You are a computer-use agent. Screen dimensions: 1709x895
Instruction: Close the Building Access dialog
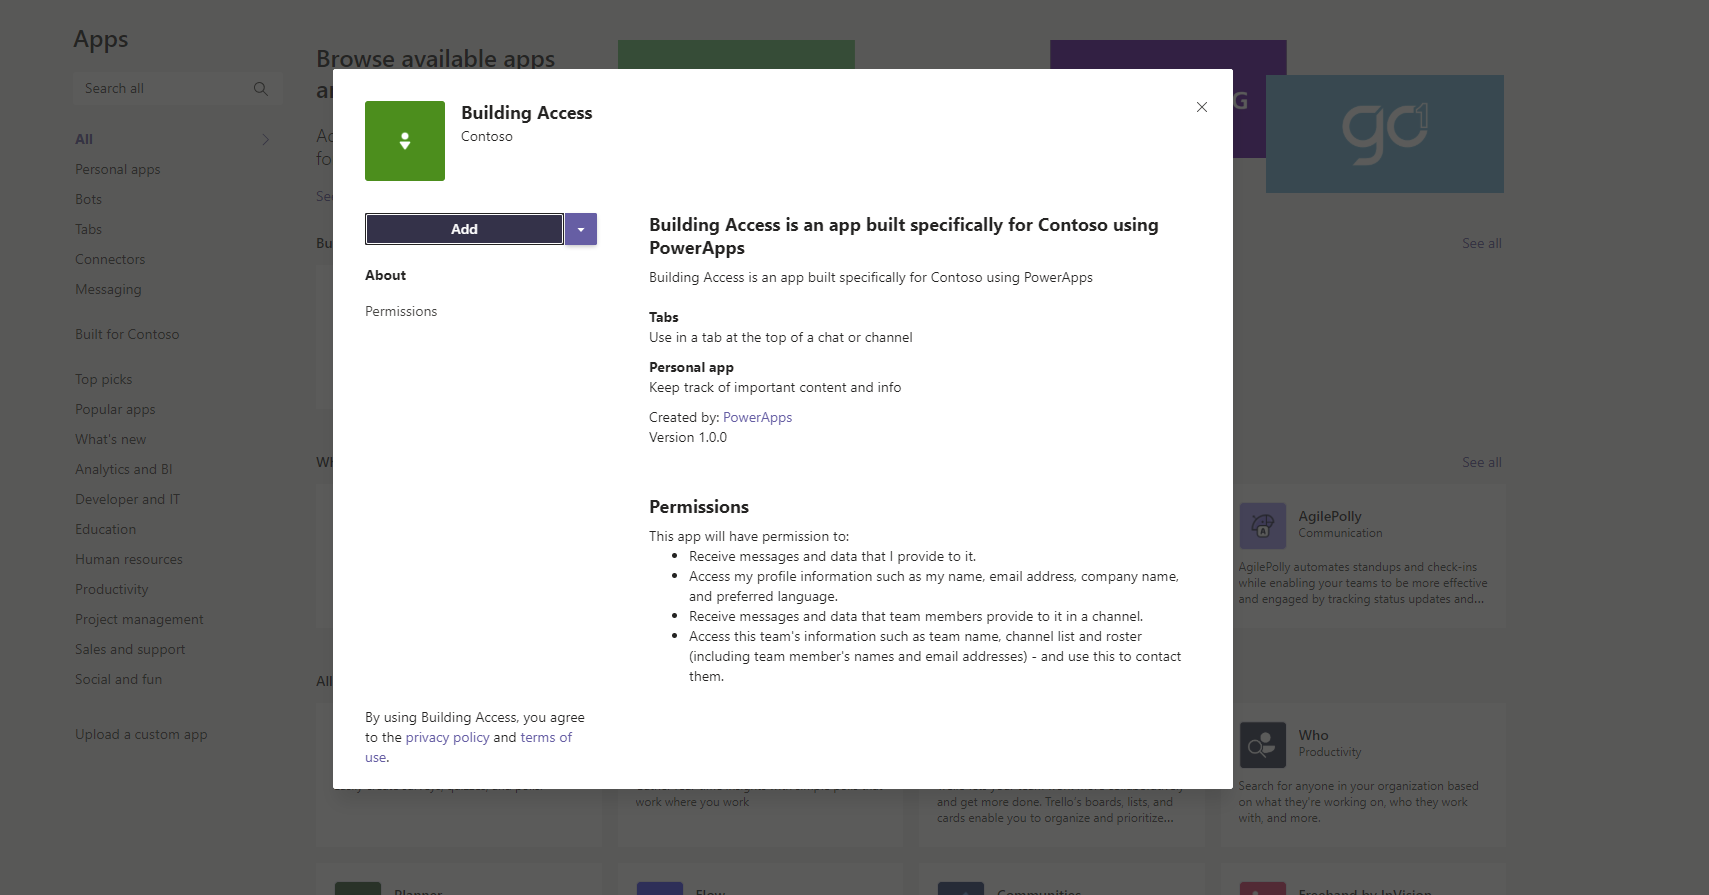[1202, 107]
